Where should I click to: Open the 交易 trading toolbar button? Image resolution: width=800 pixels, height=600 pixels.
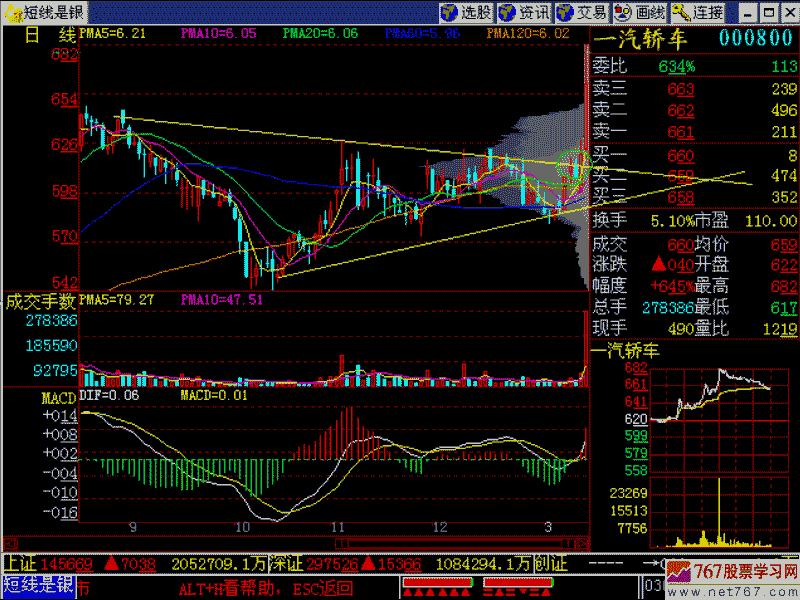coord(582,12)
